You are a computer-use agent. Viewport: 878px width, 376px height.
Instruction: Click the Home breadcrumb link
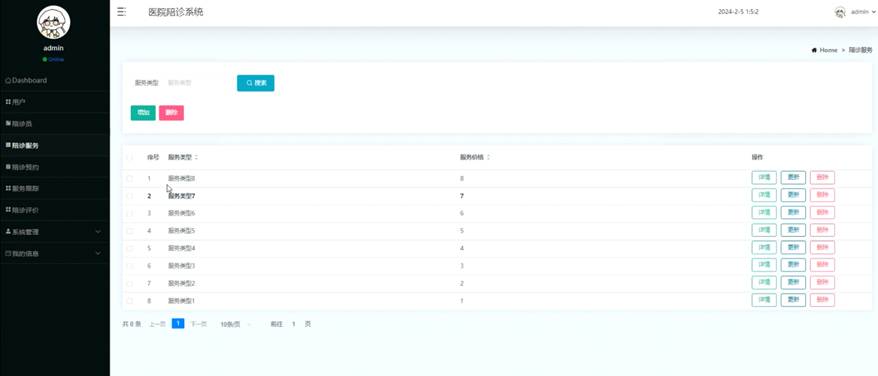(x=828, y=50)
